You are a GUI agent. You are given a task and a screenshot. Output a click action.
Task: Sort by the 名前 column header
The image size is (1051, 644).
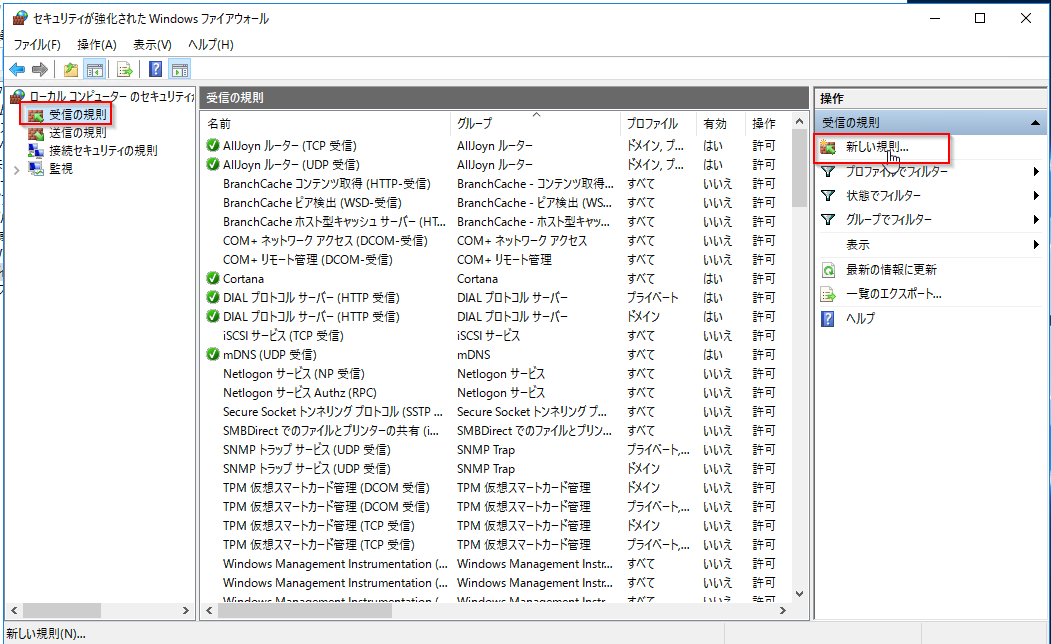click(x=326, y=123)
